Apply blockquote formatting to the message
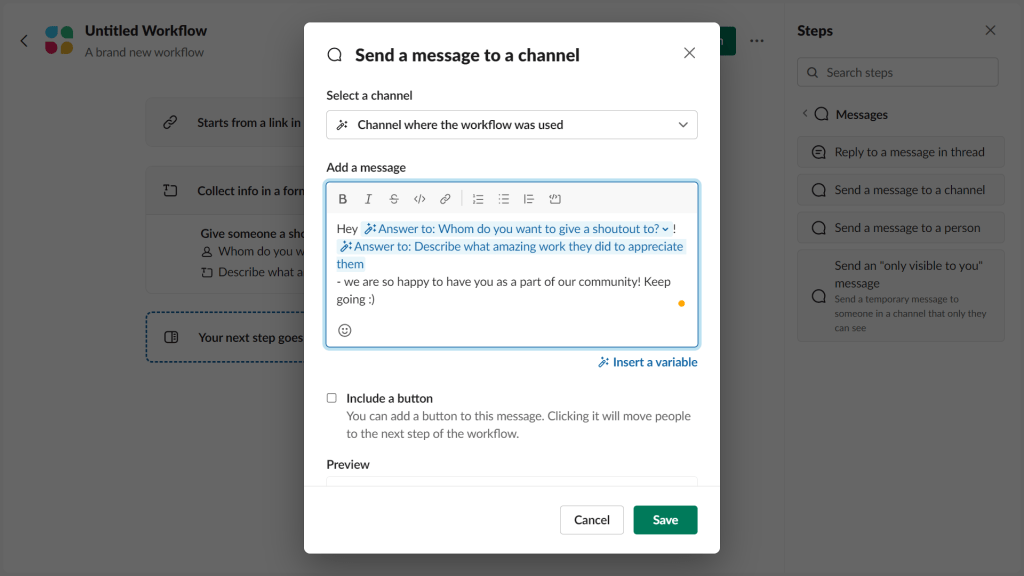1024x576 pixels. 528,199
